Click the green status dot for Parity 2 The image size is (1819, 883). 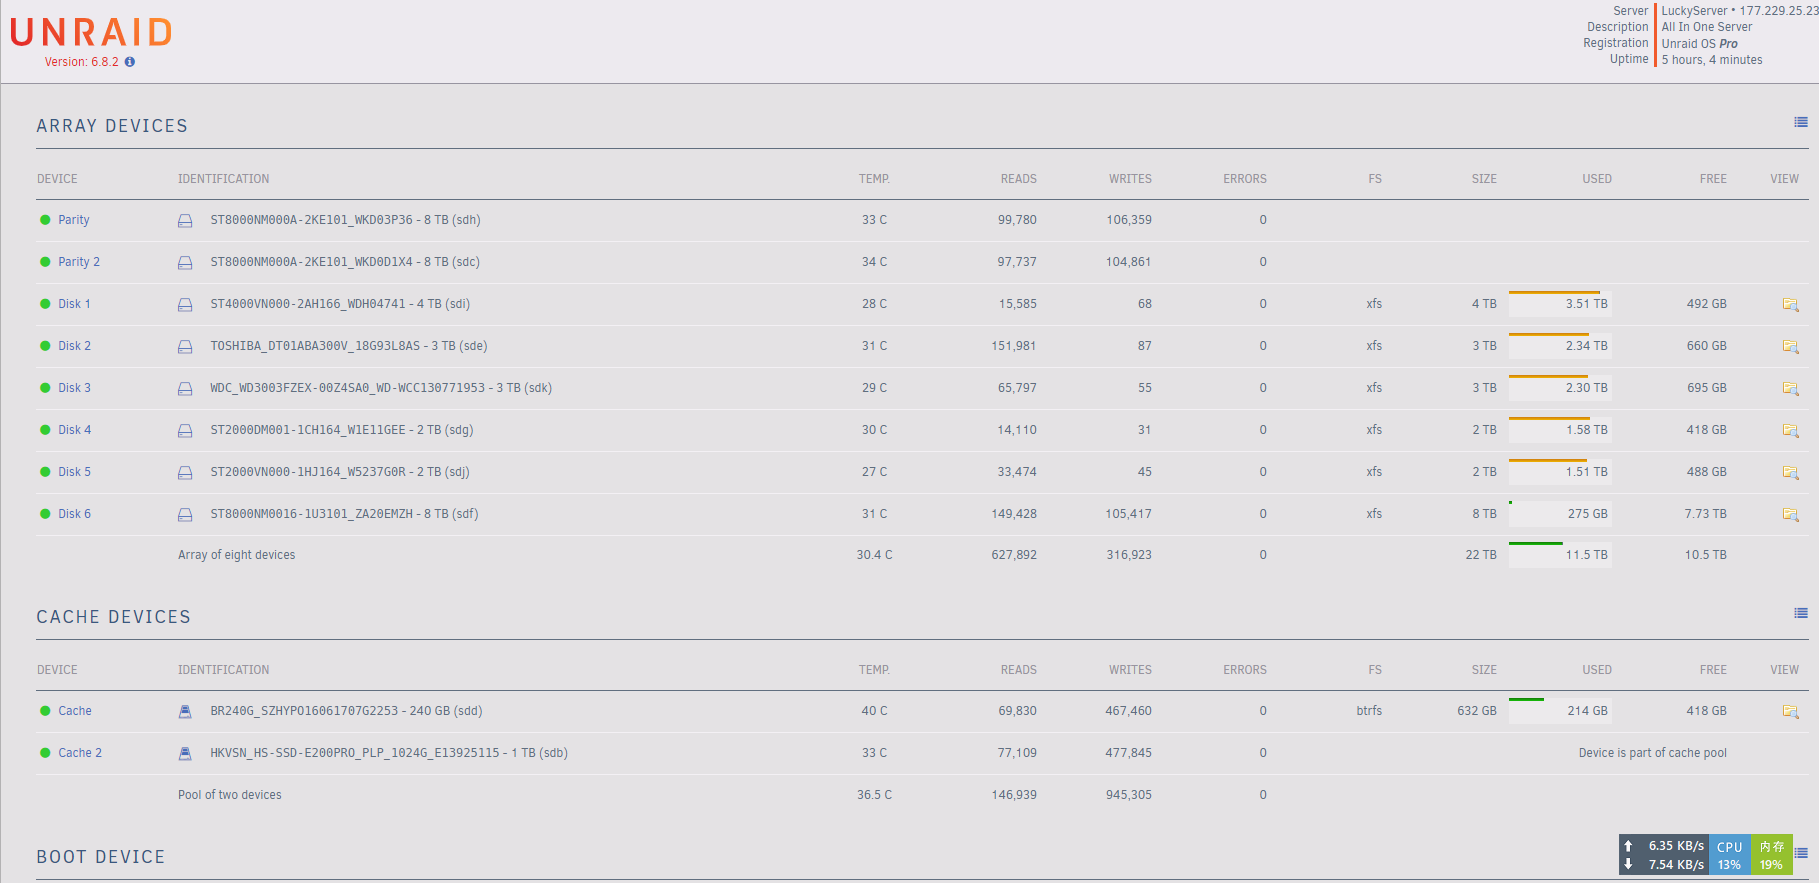45,262
